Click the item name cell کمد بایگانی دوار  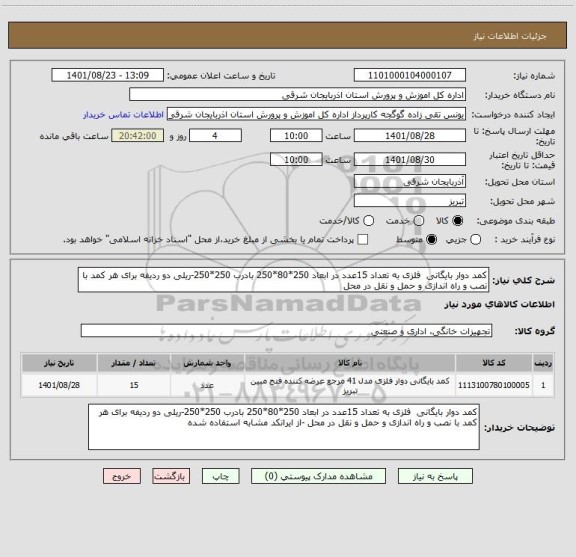[350, 385]
